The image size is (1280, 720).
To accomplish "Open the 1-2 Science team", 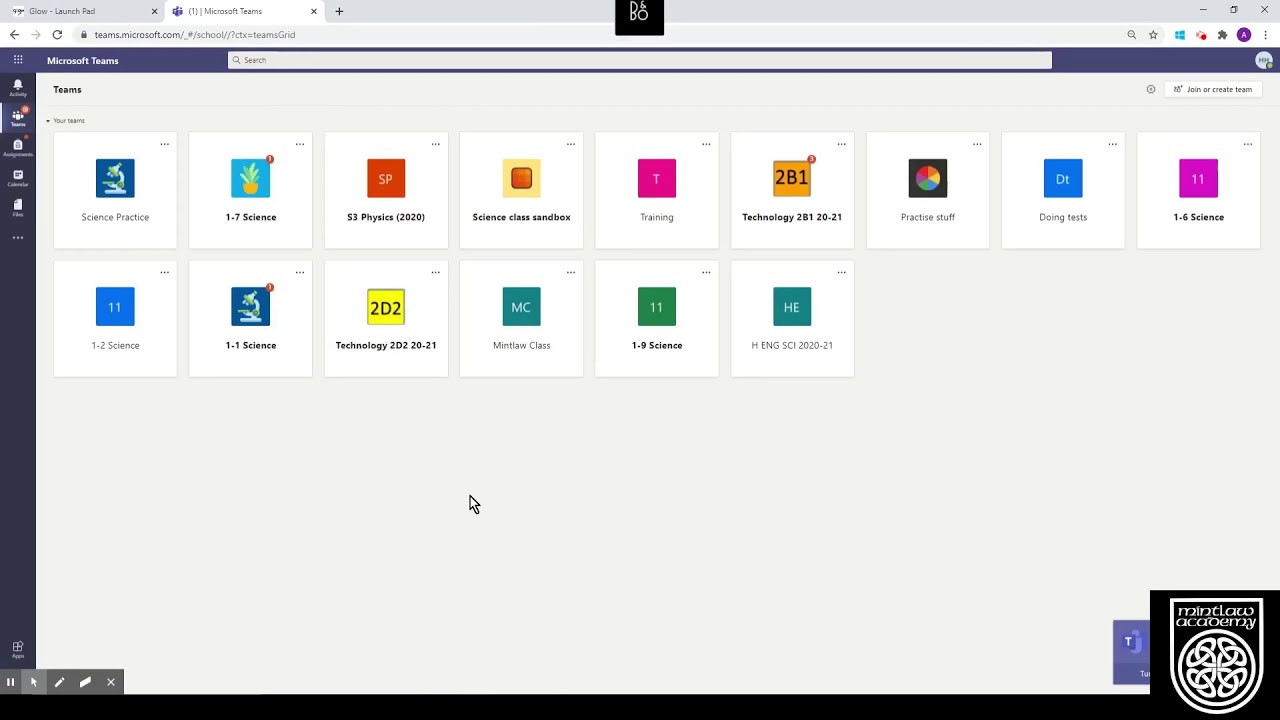I will [115, 318].
